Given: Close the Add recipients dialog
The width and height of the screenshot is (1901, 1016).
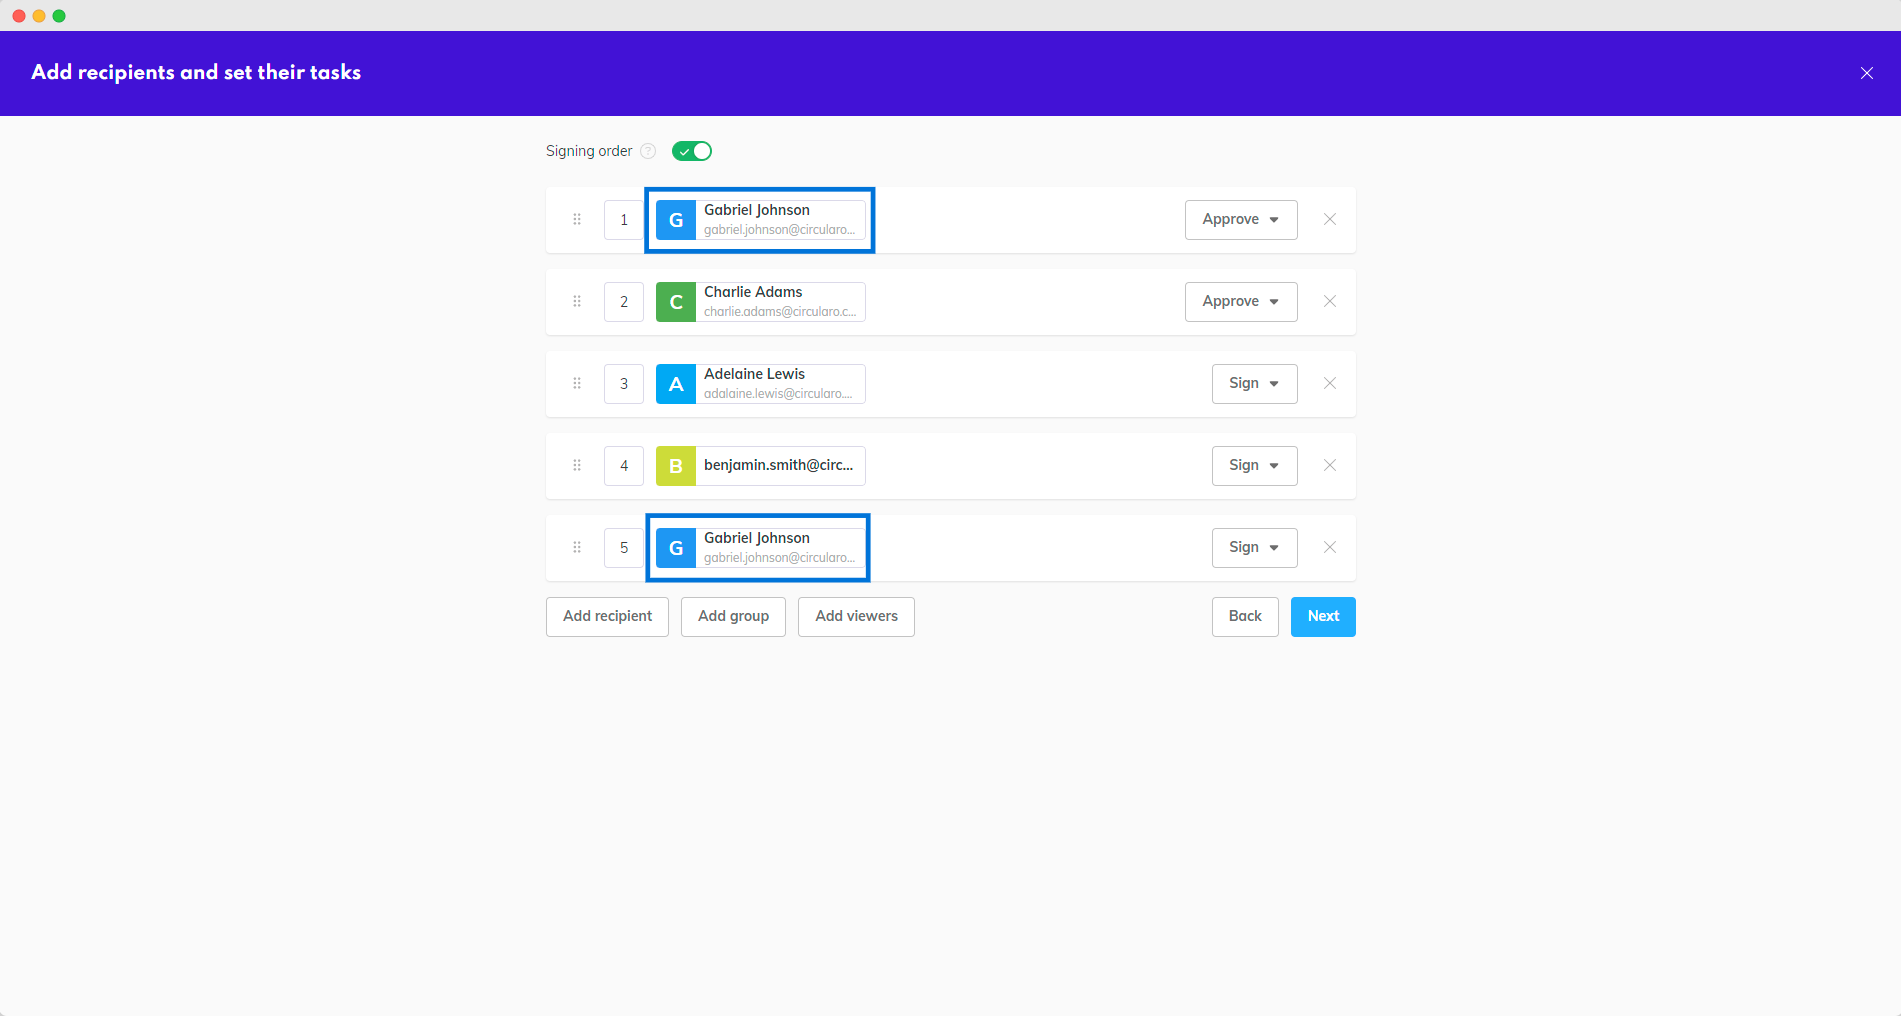Looking at the screenshot, I should click(1866, 73).
